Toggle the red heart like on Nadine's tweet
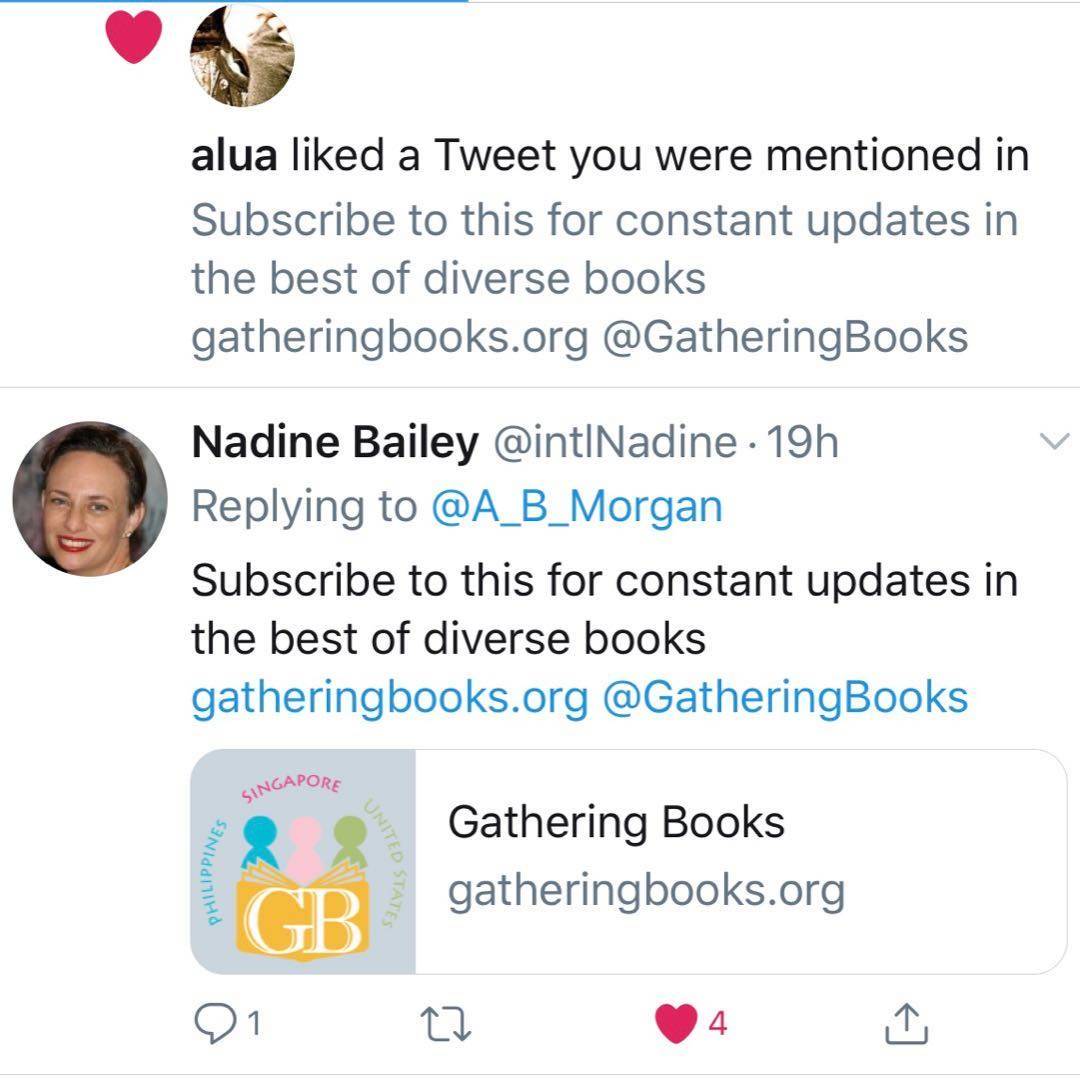Viewport: 1080px width, 1080px height. (676, 1022)
